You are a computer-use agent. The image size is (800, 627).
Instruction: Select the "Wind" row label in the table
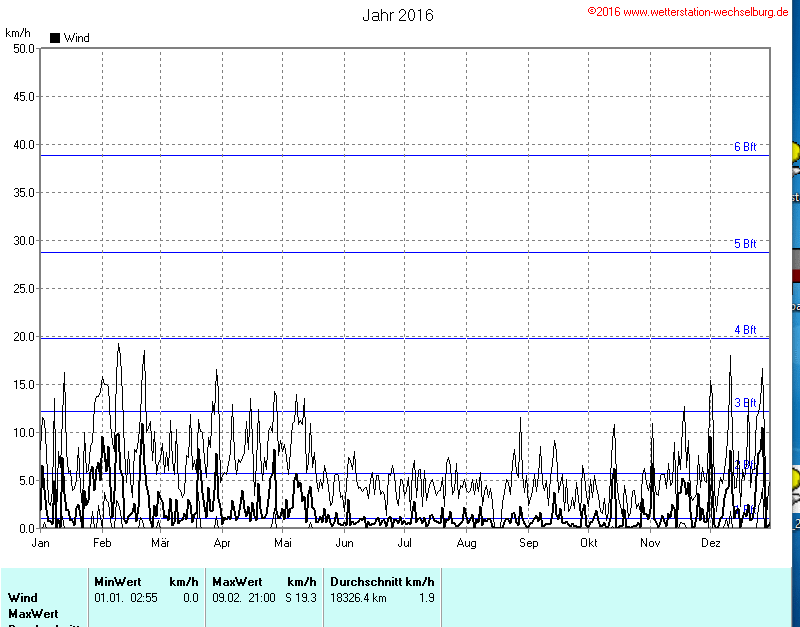click(x=23, y=598)
